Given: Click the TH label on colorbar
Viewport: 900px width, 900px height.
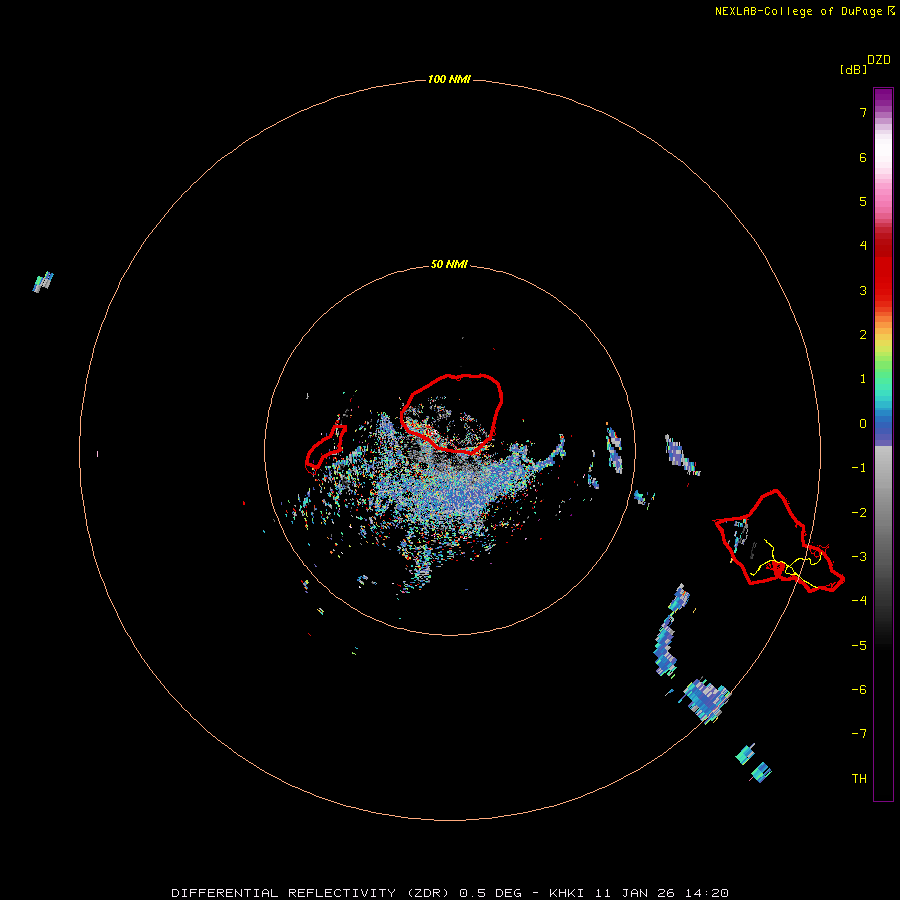Looking at the screenshot, I should (x=859, y=779).
